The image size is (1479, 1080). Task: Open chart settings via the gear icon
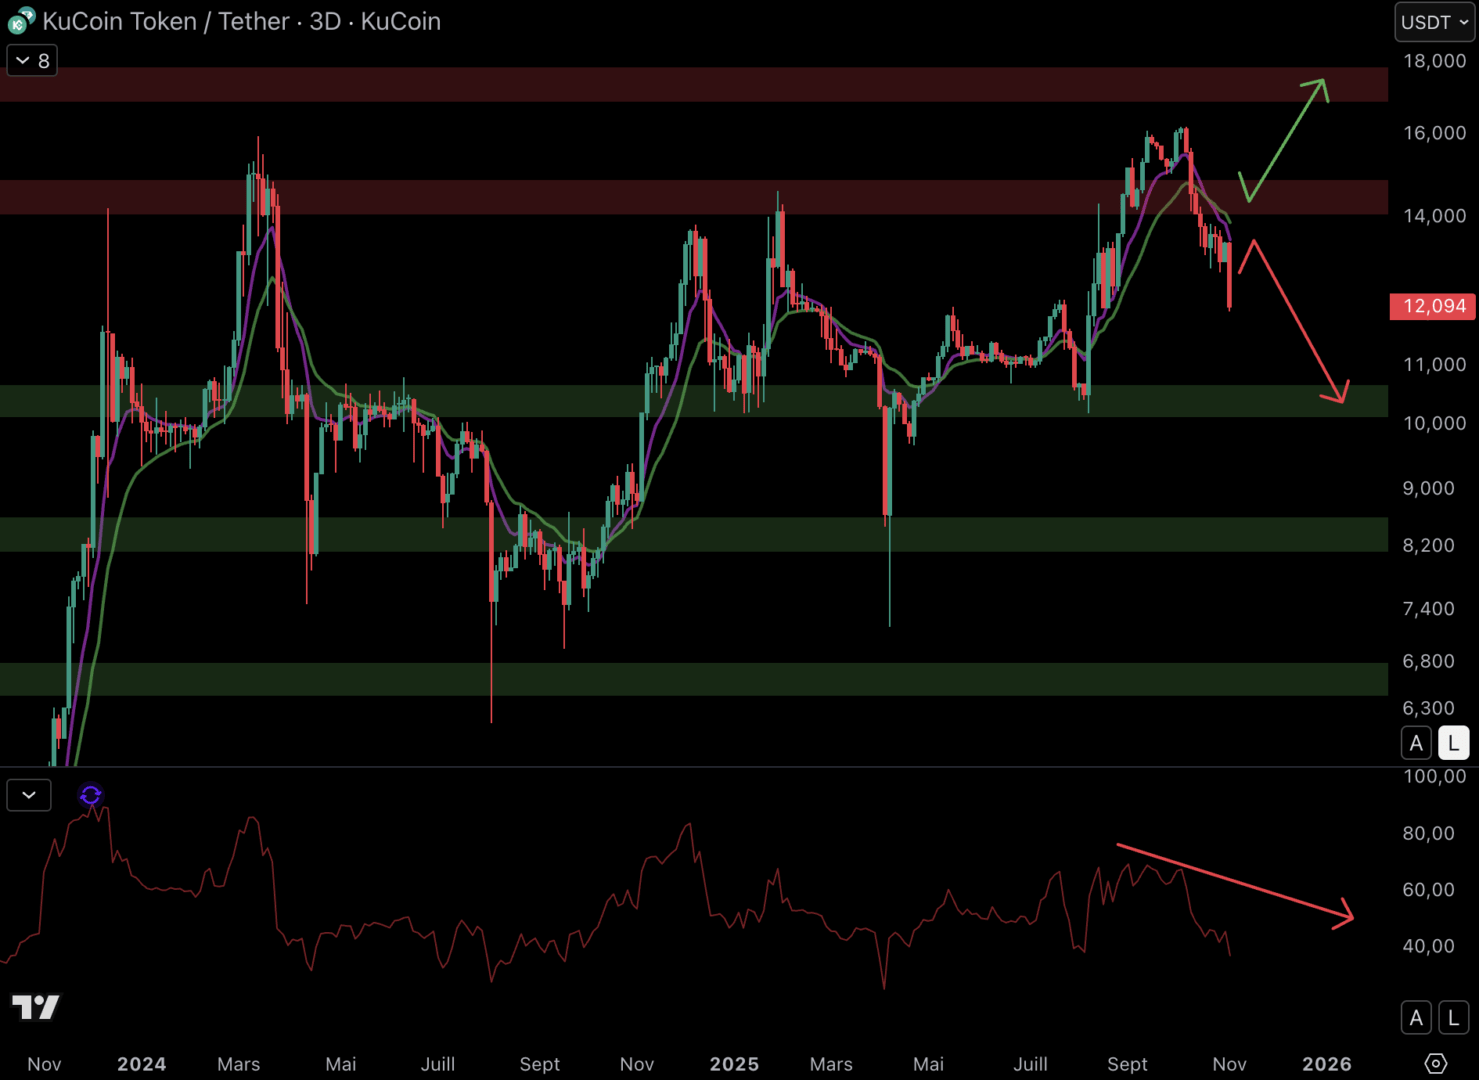coord(1435,1063)
